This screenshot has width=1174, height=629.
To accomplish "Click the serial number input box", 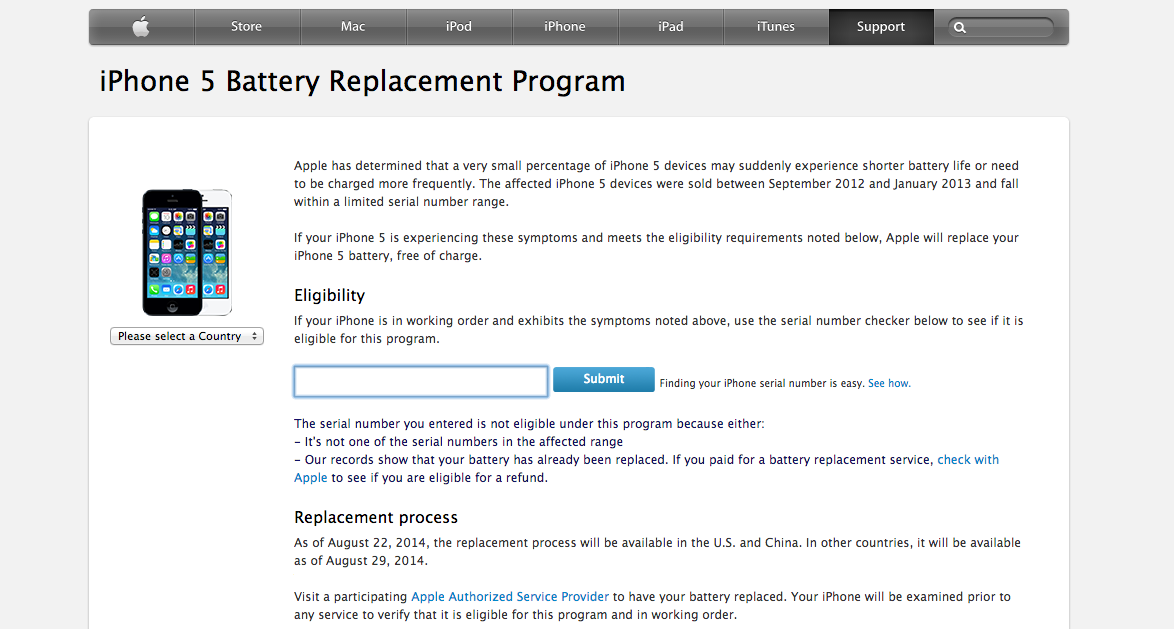I will click(421, 381).
